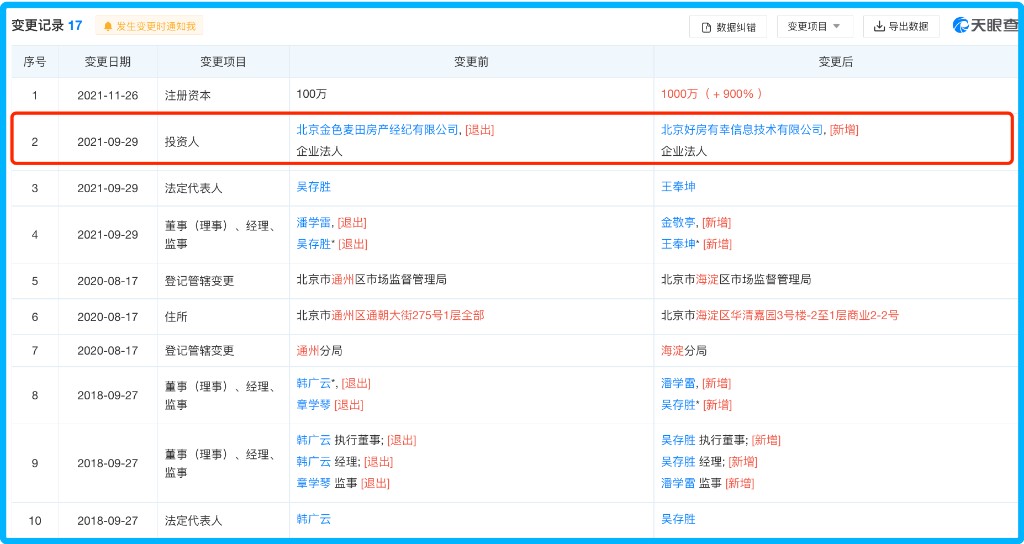Open 吴存胜 link in row 4
Screen dimensions: 1024x544
pos(313,244)
